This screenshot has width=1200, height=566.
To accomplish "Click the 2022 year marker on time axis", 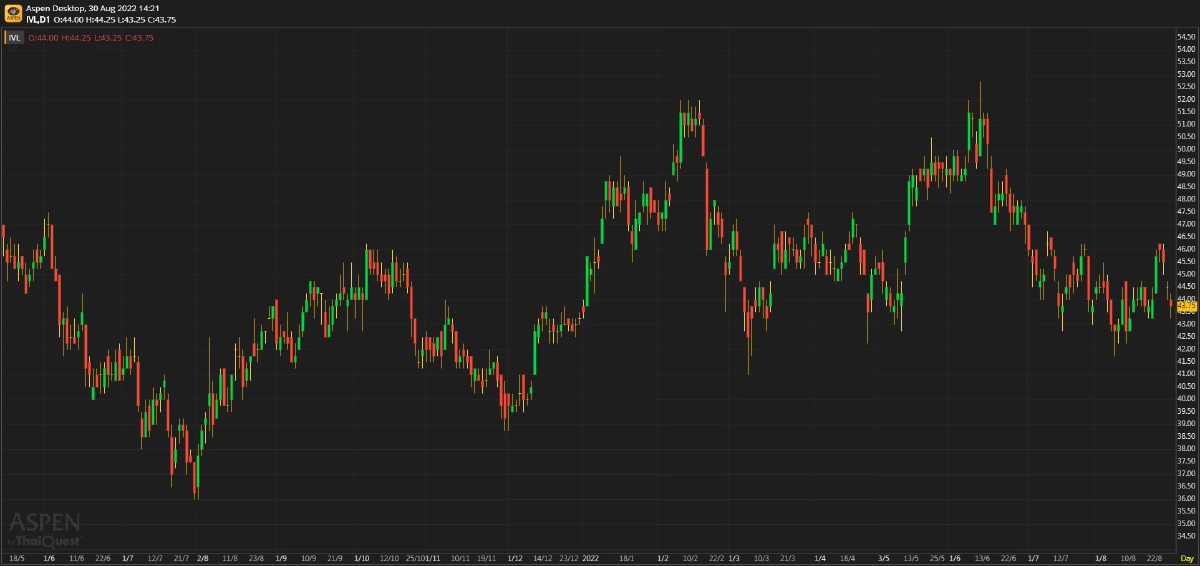I will (x=590, y=558).
